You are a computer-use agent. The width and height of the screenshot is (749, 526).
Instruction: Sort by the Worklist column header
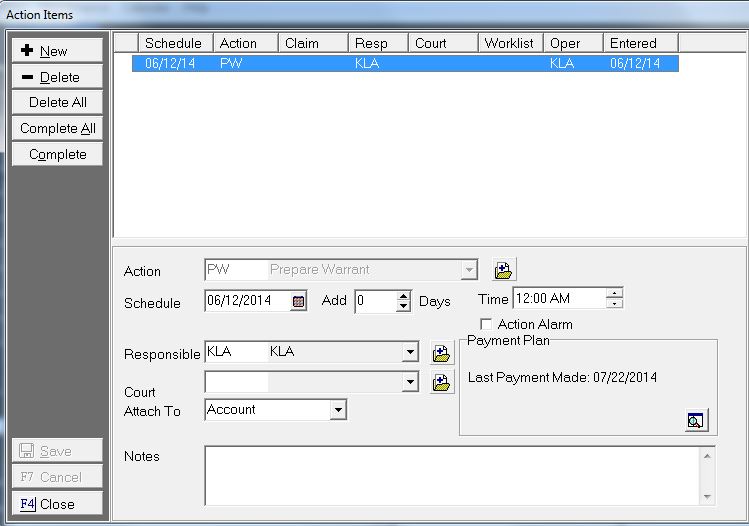(509, 43)
